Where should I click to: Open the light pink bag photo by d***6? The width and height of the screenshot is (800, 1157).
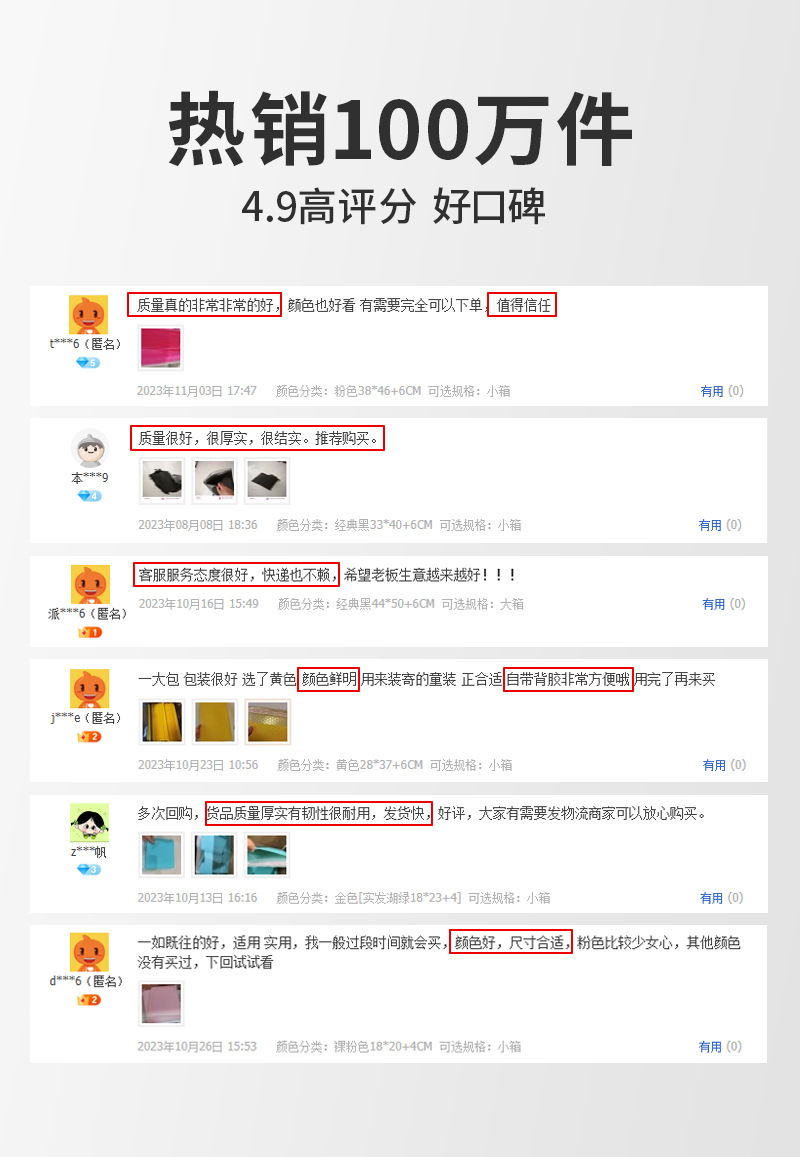pos(161,1004)
